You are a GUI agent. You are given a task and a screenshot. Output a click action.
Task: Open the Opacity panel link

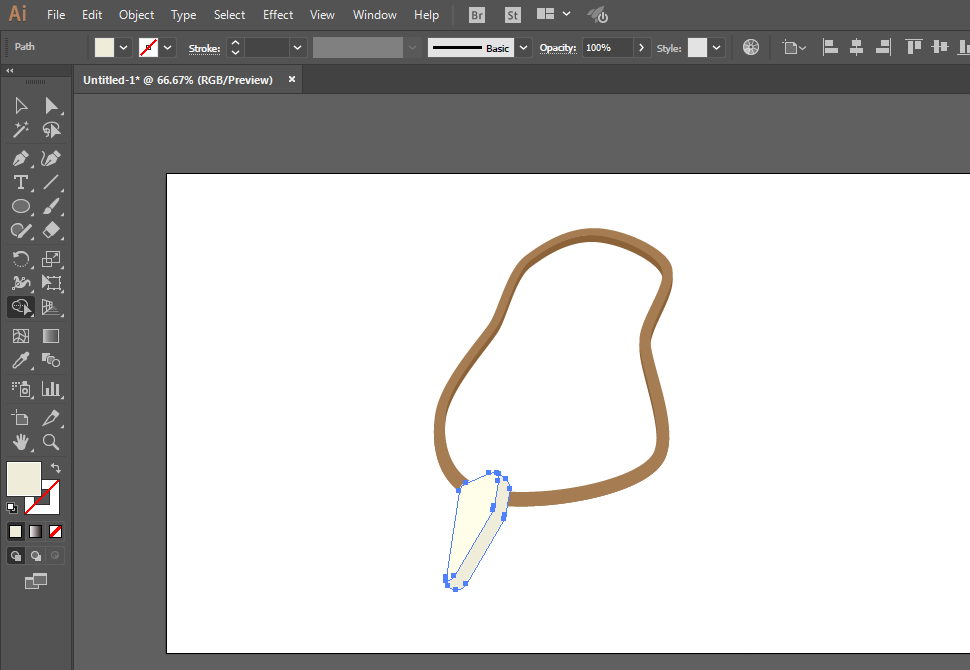point(557,48)
